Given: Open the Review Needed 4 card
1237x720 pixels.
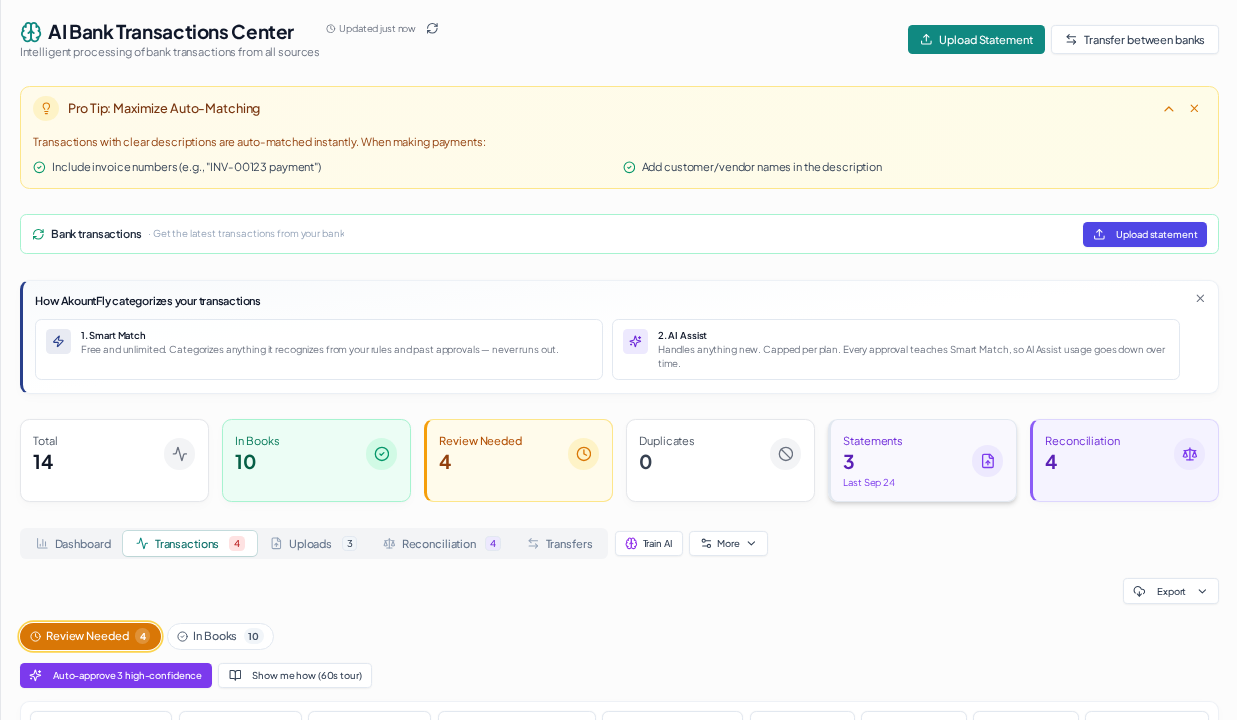Looking at the screenshot, I should click(518, 460).
